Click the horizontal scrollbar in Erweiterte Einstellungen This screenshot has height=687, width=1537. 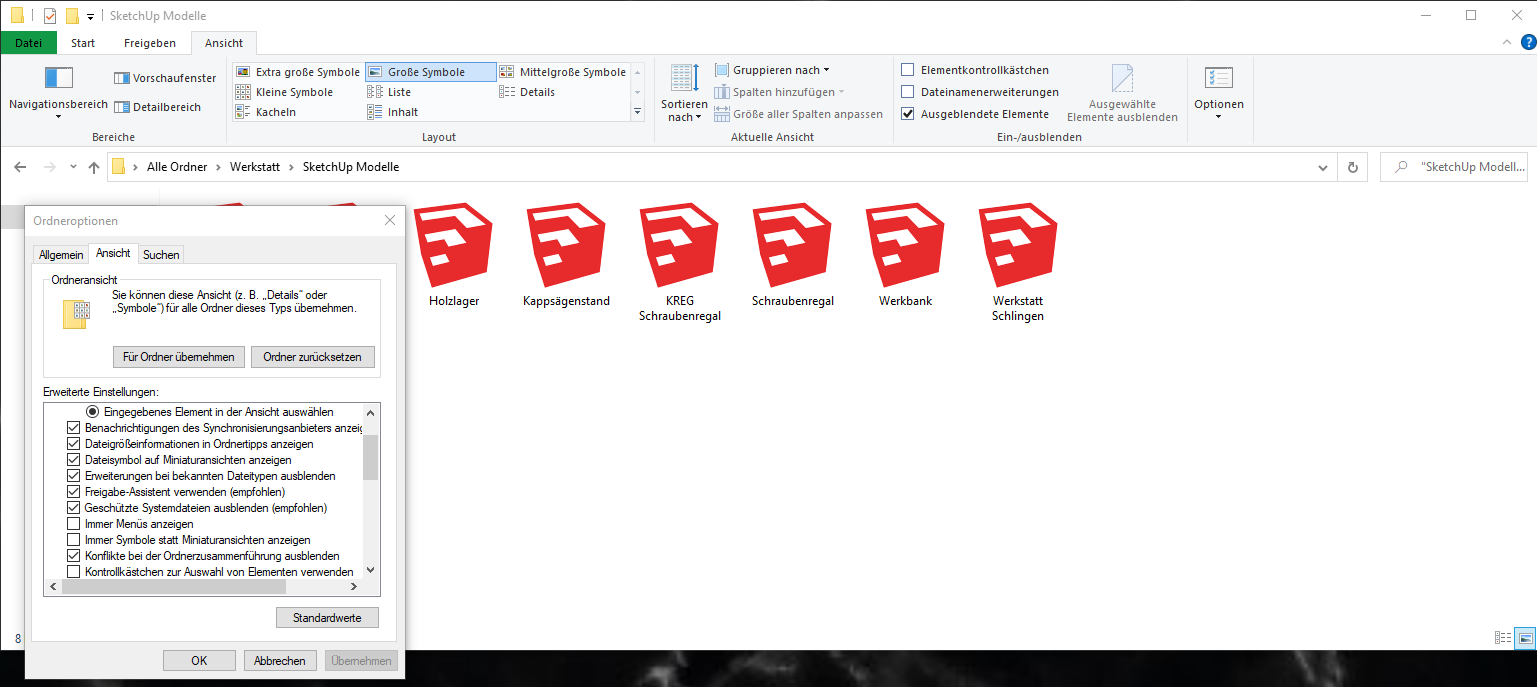[x=200, y=587]
